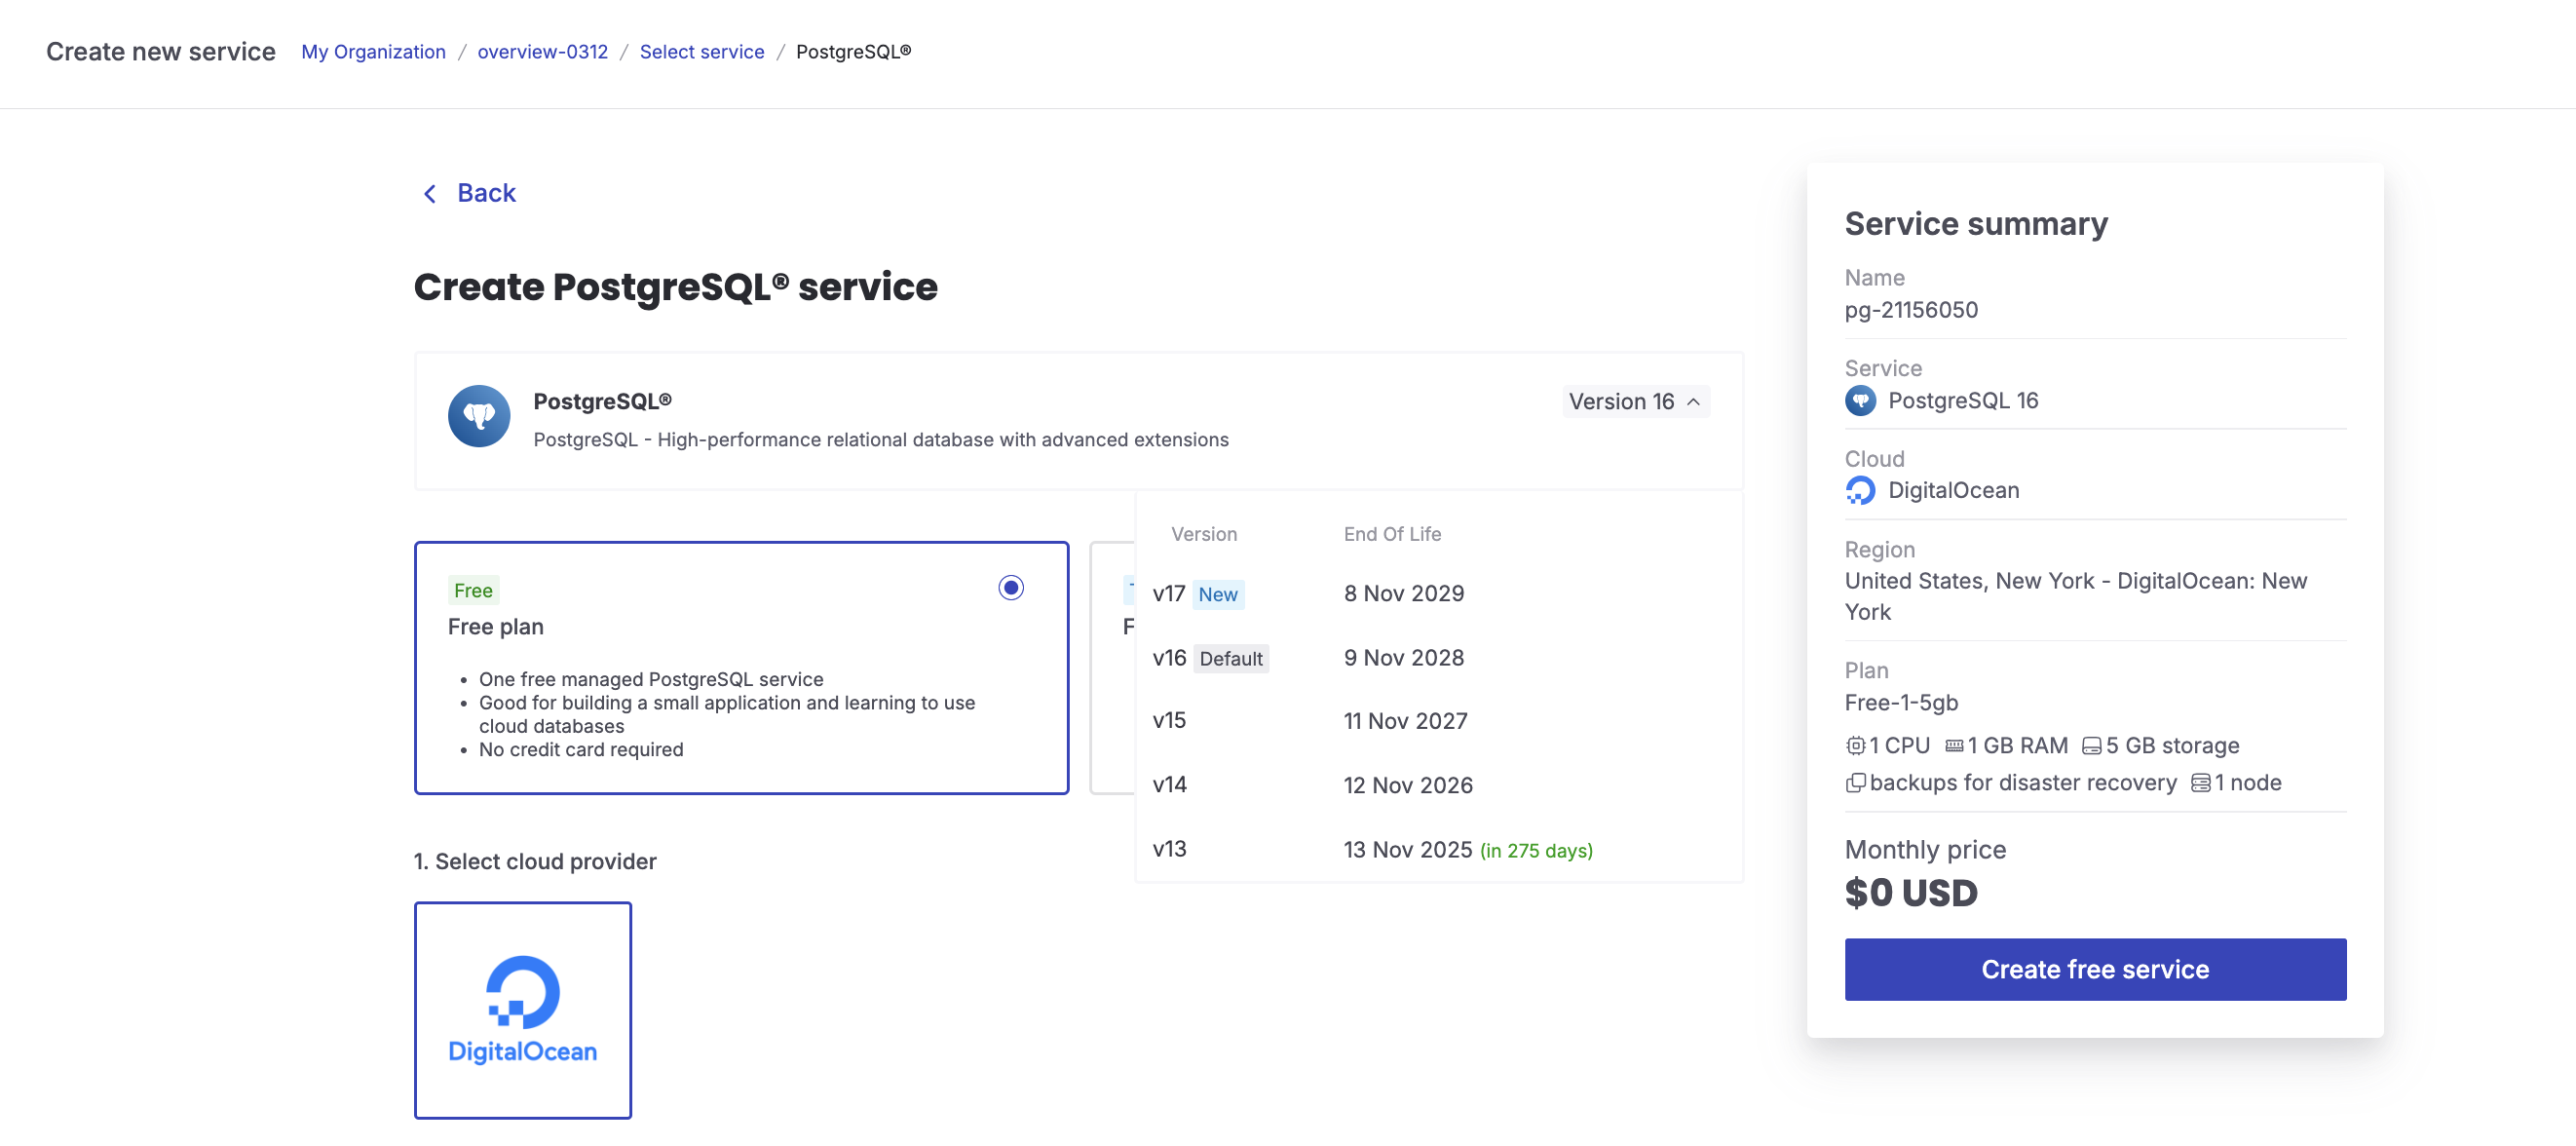Click PostgreSQL® breadcrumb text
This screenshot has width=2576, height=1146.
(853, 52)
